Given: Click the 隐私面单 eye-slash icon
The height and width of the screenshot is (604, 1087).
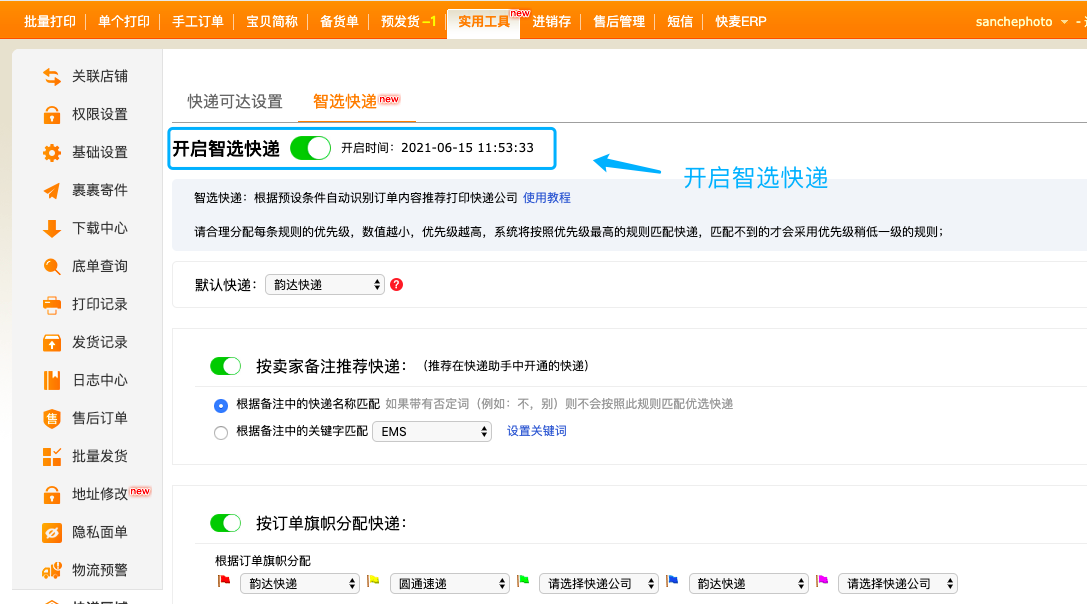Looking at the screenshot, I should tap(52, 533).
